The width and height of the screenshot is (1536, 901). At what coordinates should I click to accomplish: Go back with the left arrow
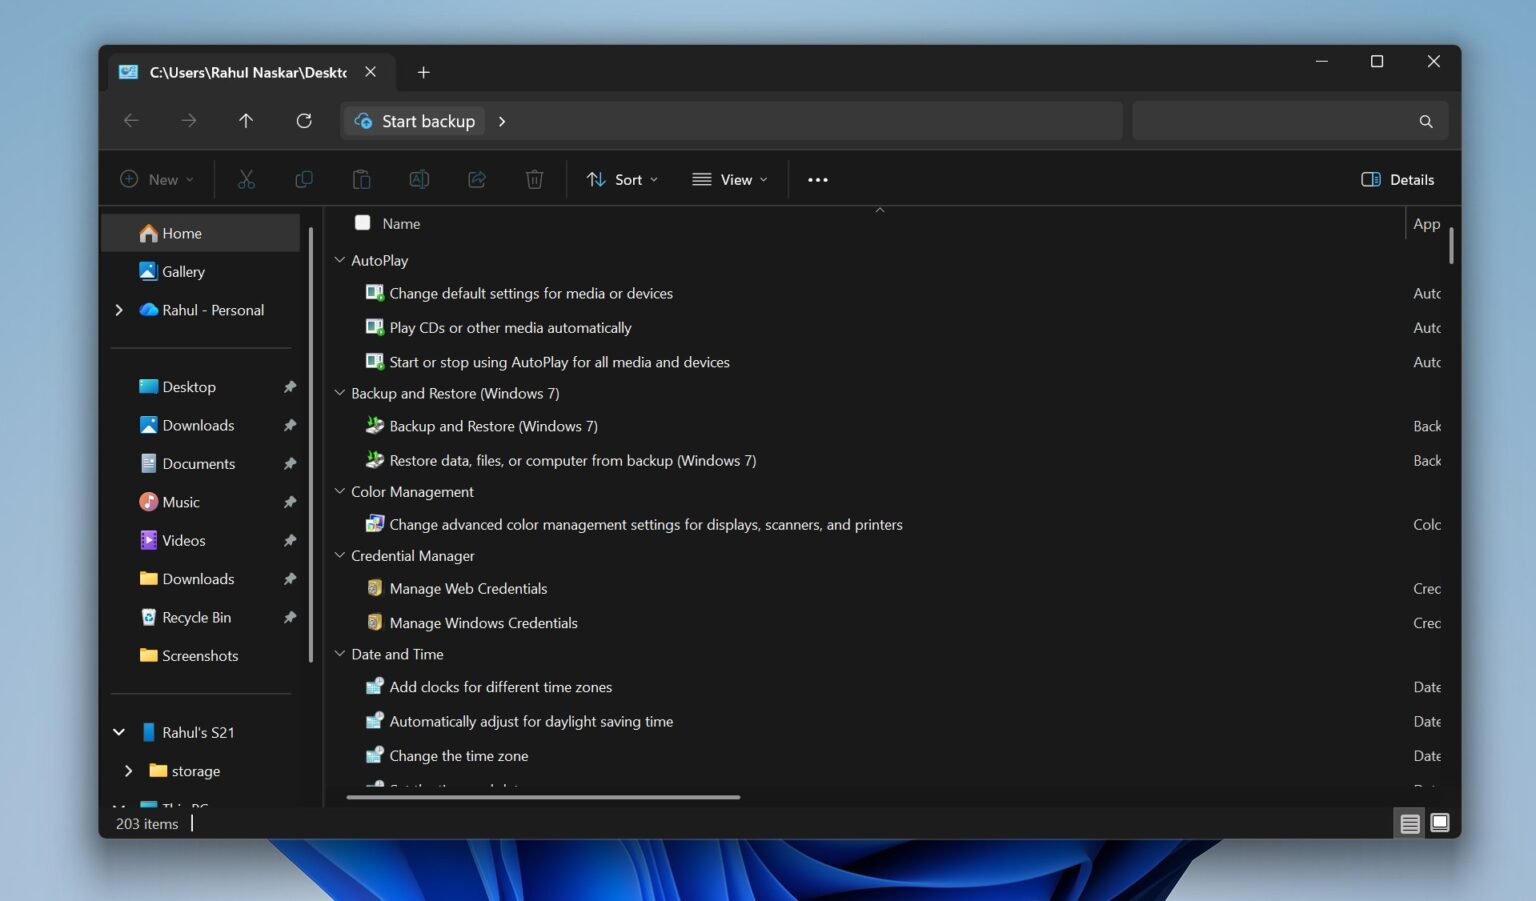pos(131,121)
